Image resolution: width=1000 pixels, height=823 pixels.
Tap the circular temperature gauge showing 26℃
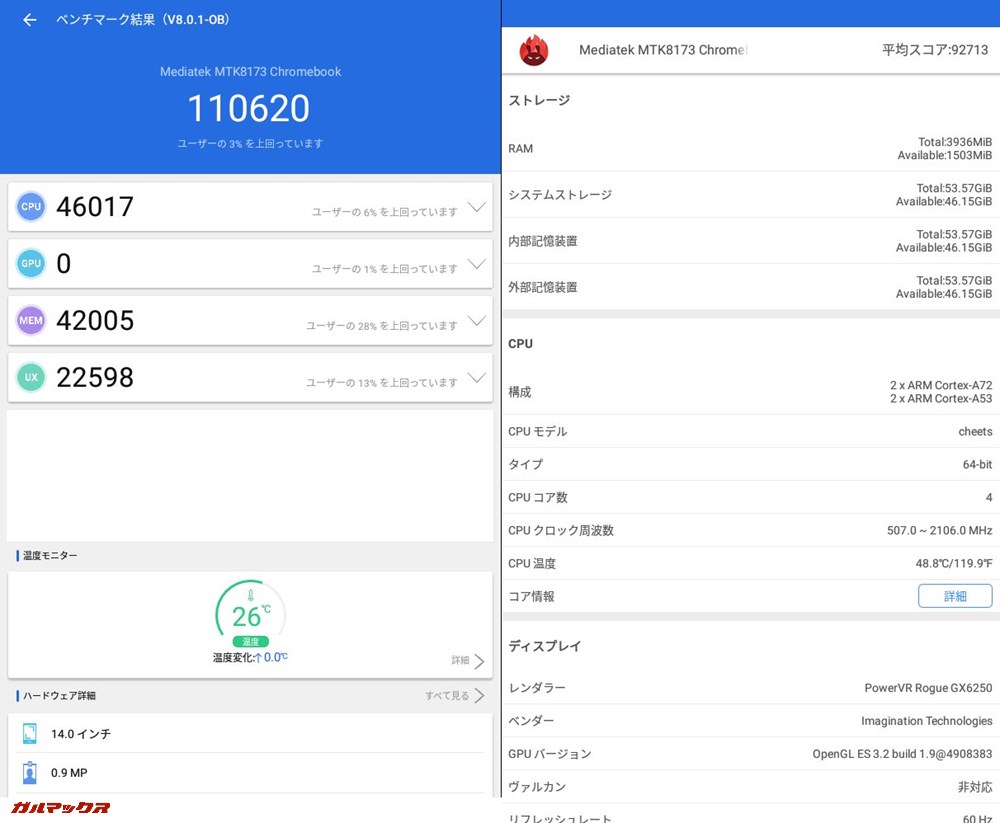click(249, 610)
